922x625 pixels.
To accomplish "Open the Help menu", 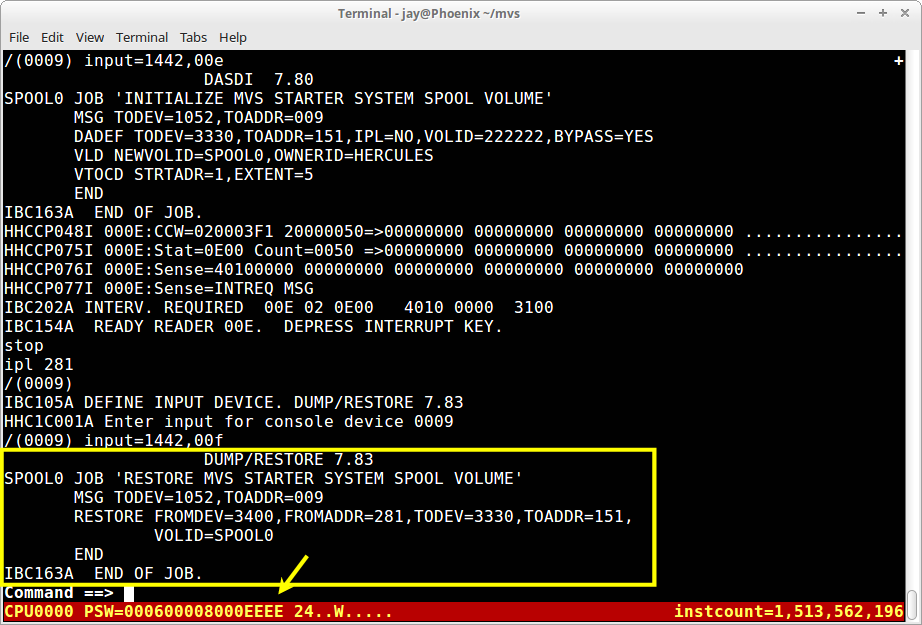I will pos(233,38).
